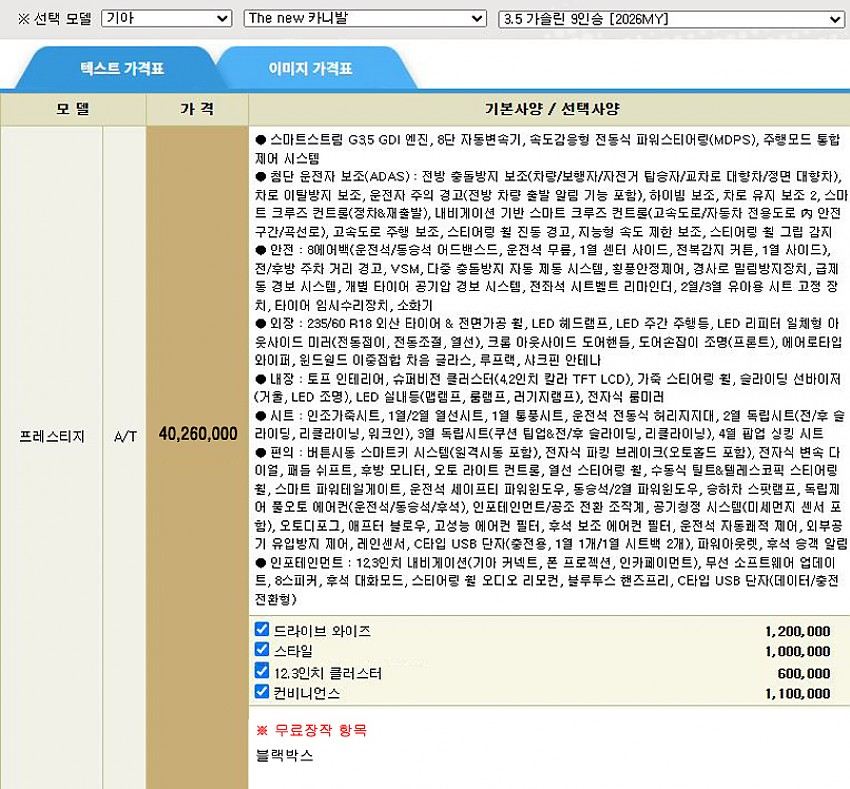850x789 pixels.
Task: Expand the The new 카니발 model dropdown
Action: click(364, 18)
